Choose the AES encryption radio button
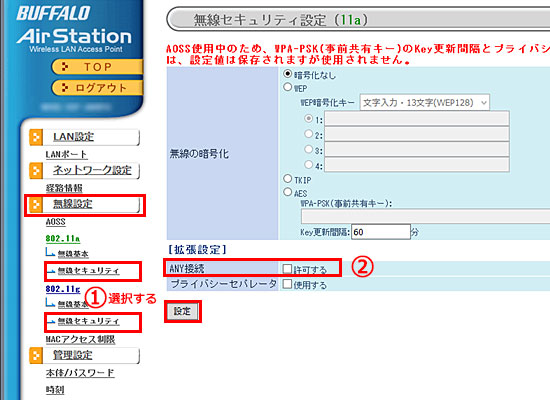 (x=288, y=192)
